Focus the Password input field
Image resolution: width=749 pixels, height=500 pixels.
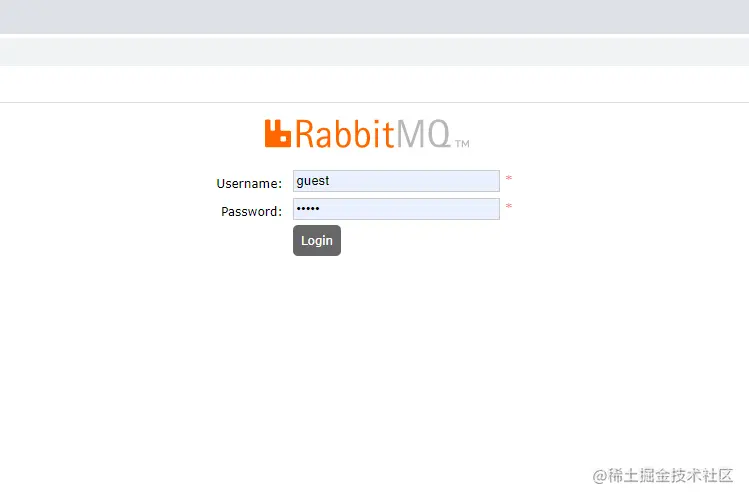(396, 209)
